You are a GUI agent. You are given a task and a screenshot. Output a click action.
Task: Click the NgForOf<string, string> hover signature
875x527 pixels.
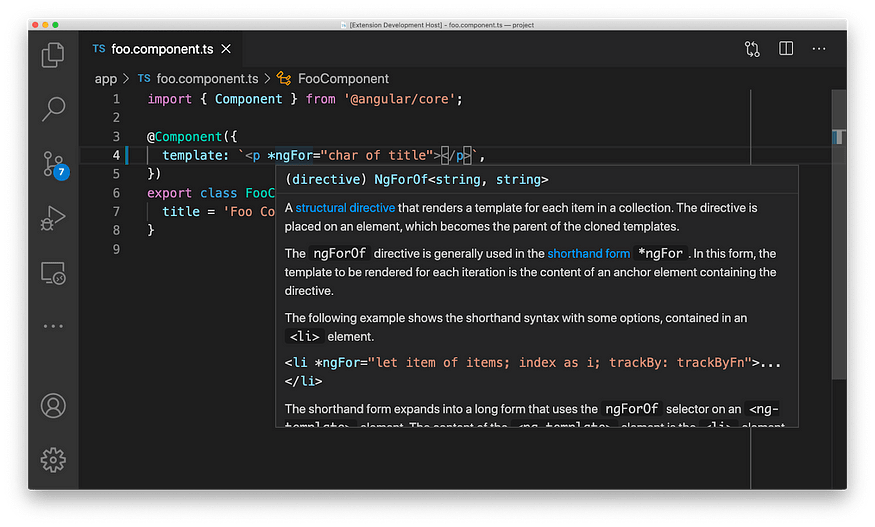tap(461, 180)
